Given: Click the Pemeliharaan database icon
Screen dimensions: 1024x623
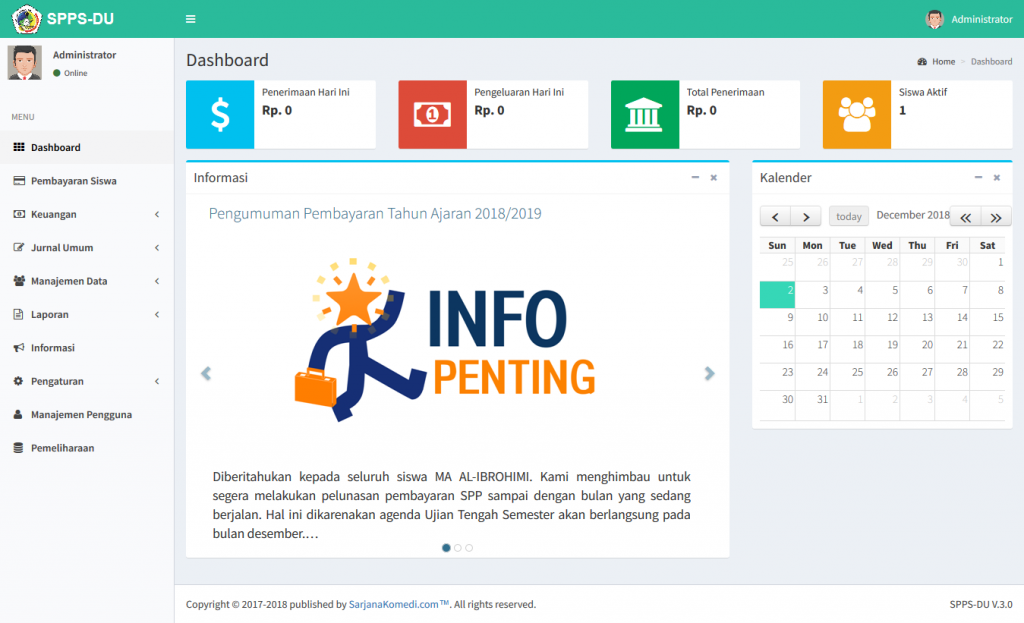Looking at the screenshot, I should 18,447.
